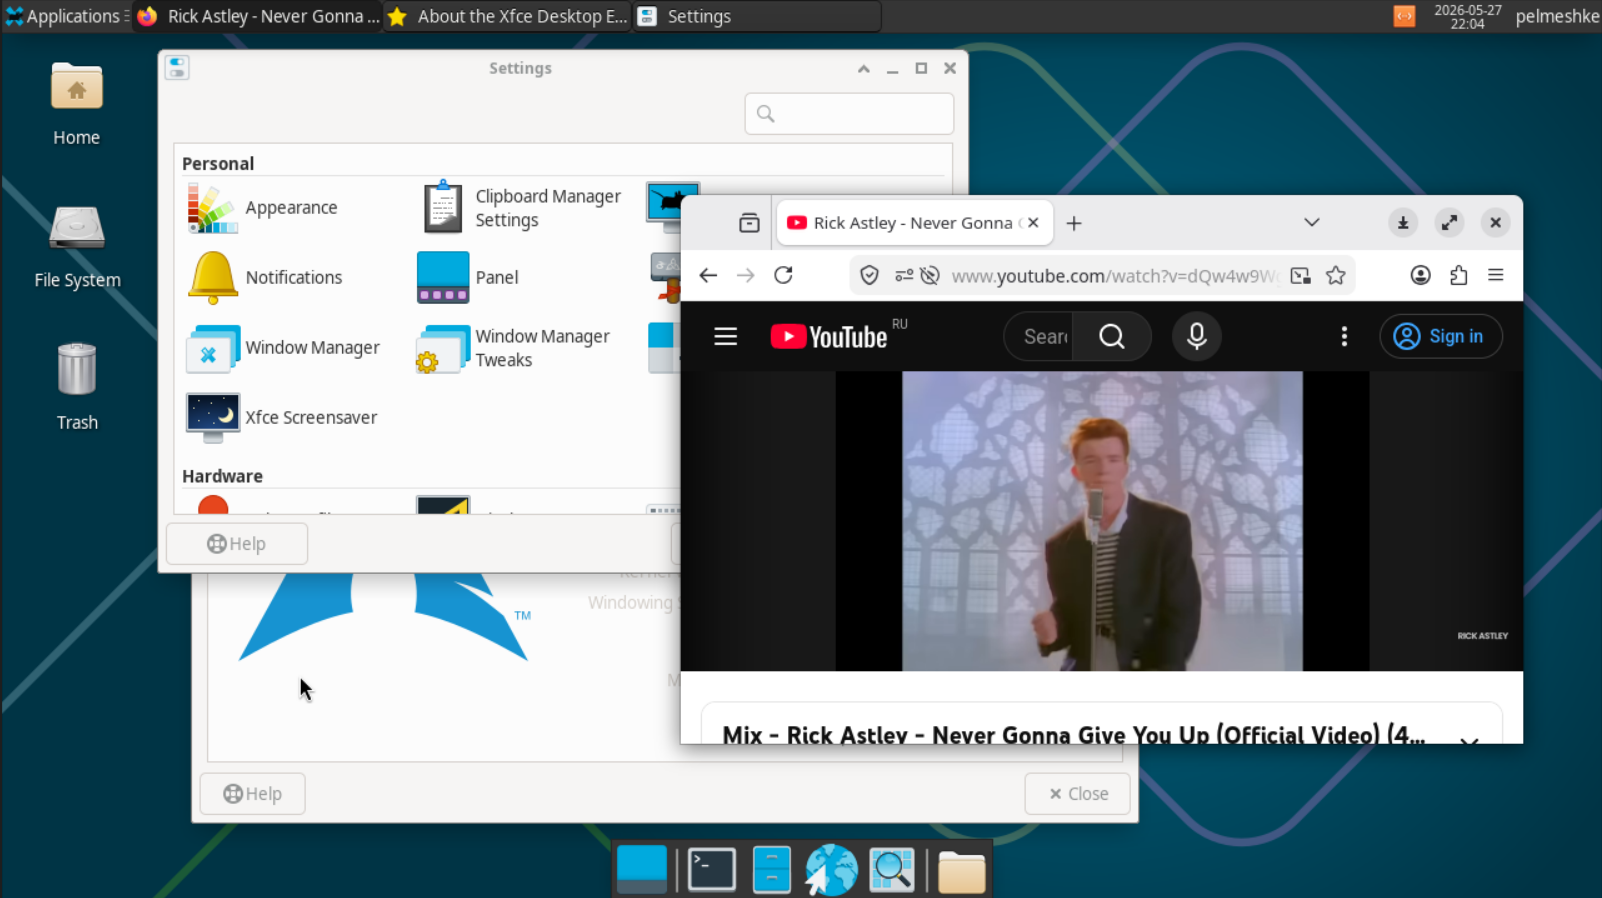Open Notifications settings
Screen dimensions: 1602x898
click(265, 278)
